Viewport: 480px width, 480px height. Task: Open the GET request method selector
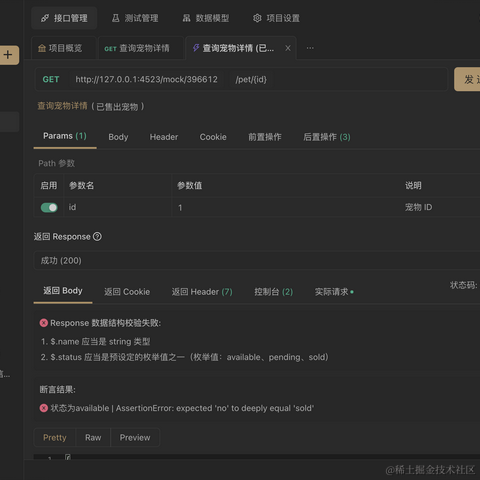pos(51,79)
